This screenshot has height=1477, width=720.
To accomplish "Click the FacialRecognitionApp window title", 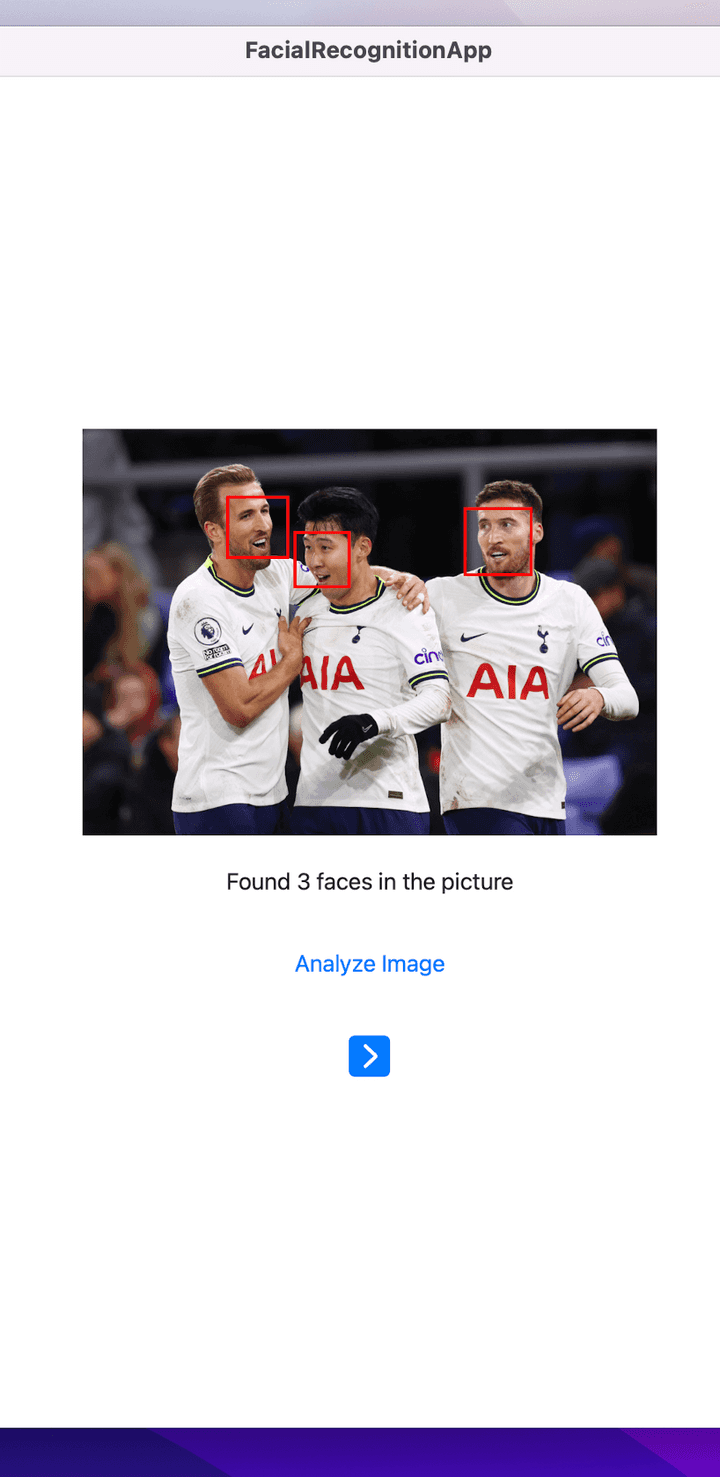I will click(x=368, y=50).
